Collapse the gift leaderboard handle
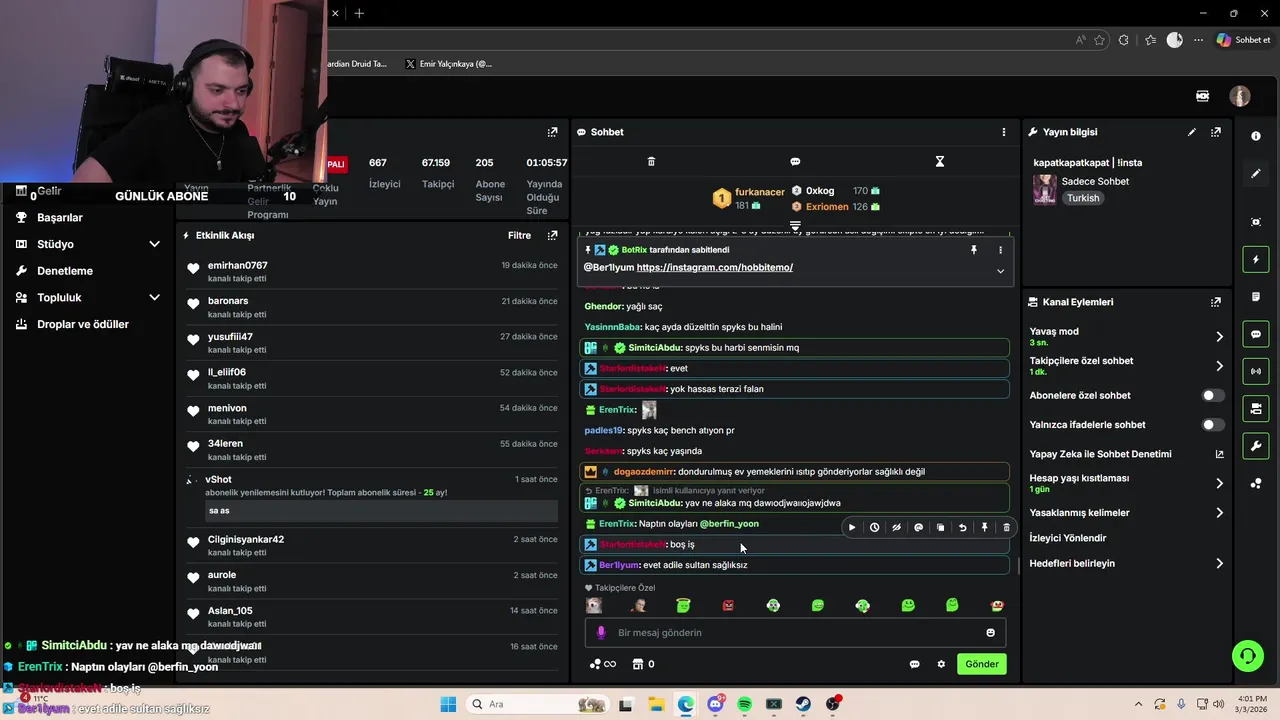1280x720 pixels. (795, 226)
